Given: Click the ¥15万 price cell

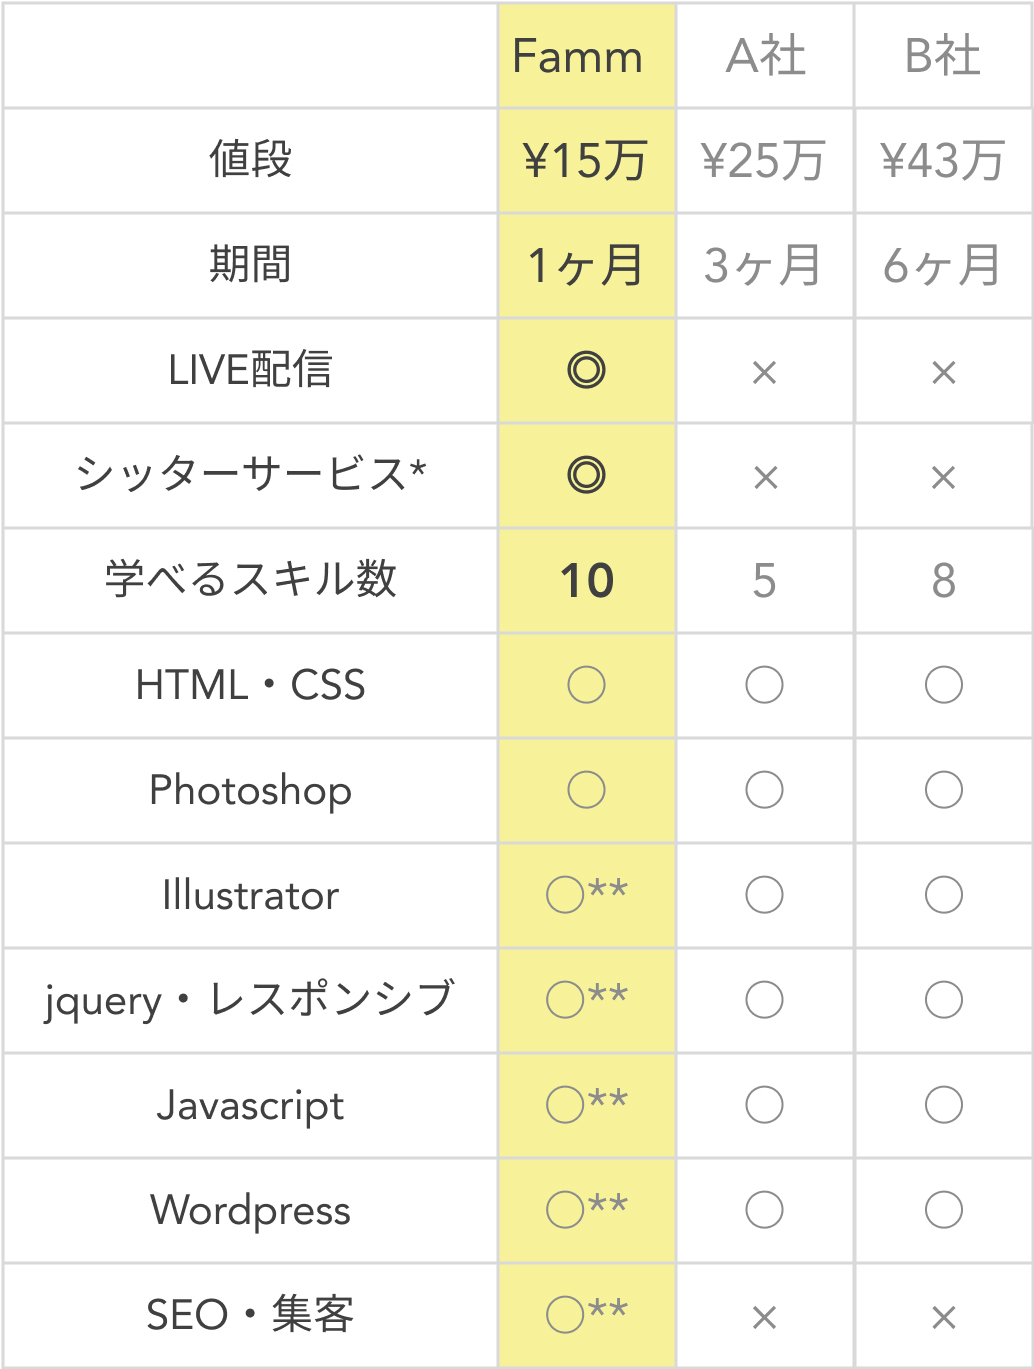Looking at the screenshot, I should (586, 161).
